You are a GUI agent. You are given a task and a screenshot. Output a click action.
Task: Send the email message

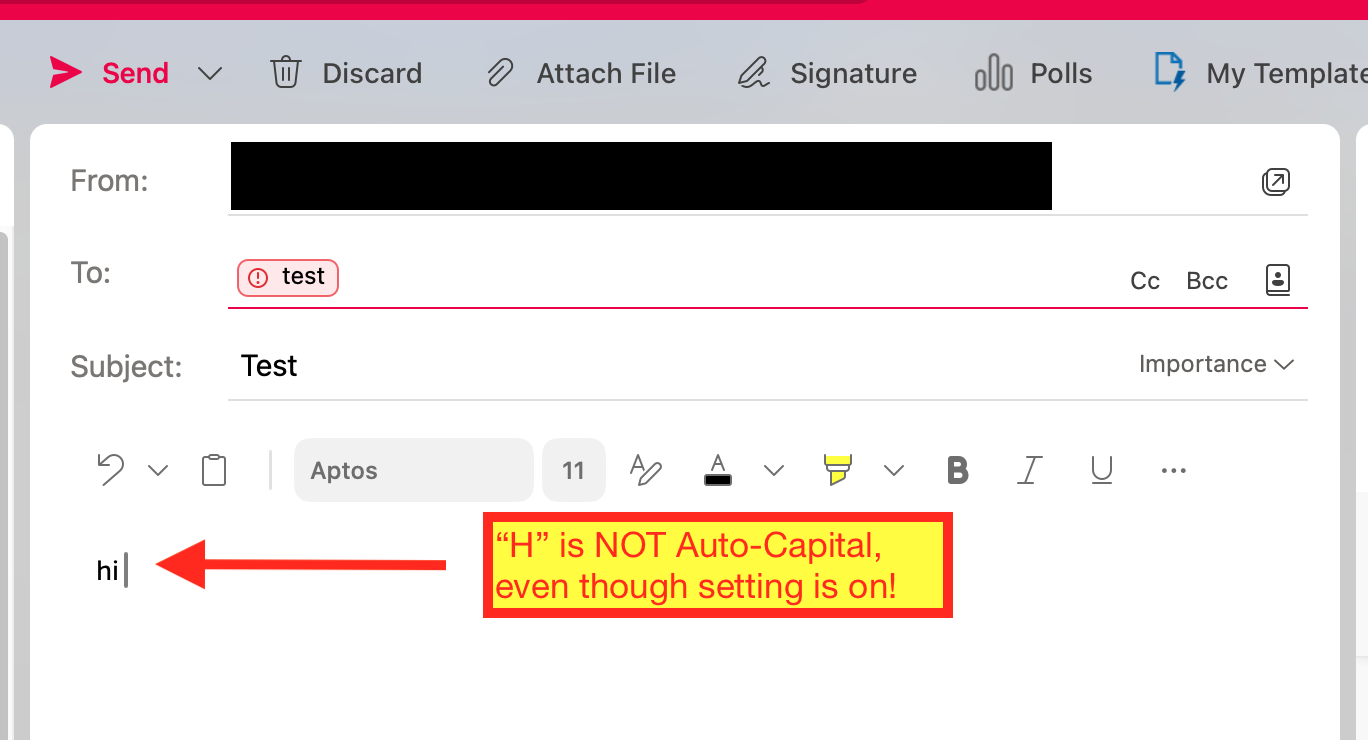[109, 73]
